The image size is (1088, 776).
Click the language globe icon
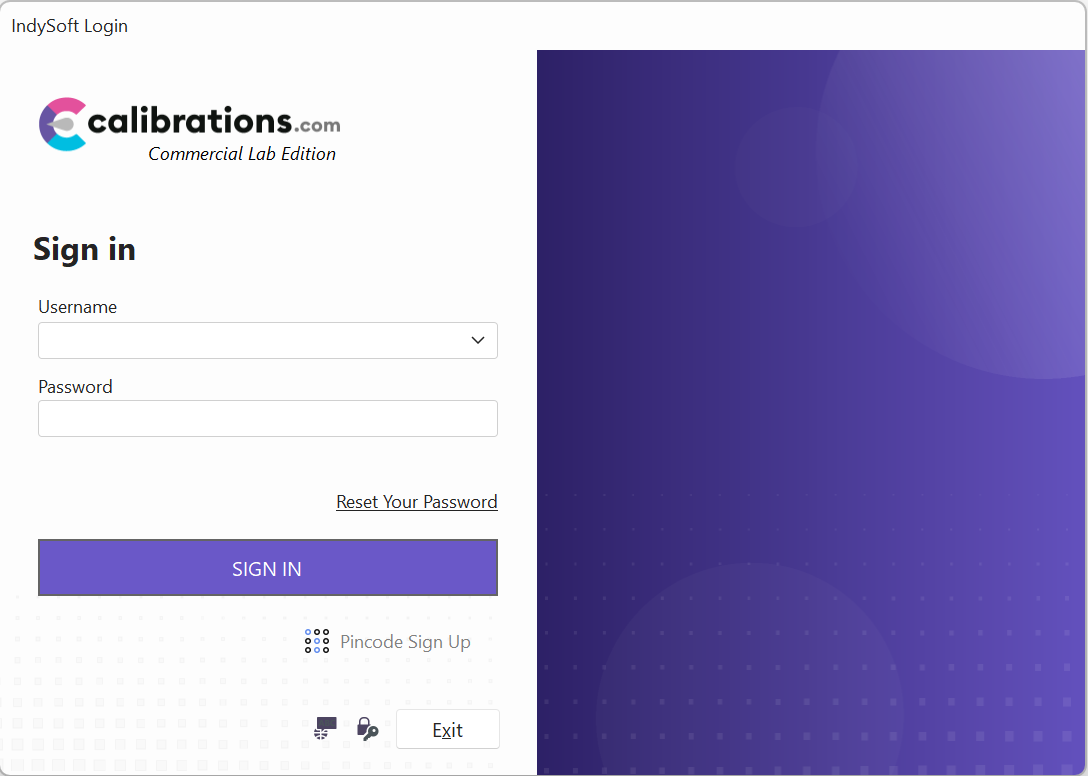tap(325, 729)
